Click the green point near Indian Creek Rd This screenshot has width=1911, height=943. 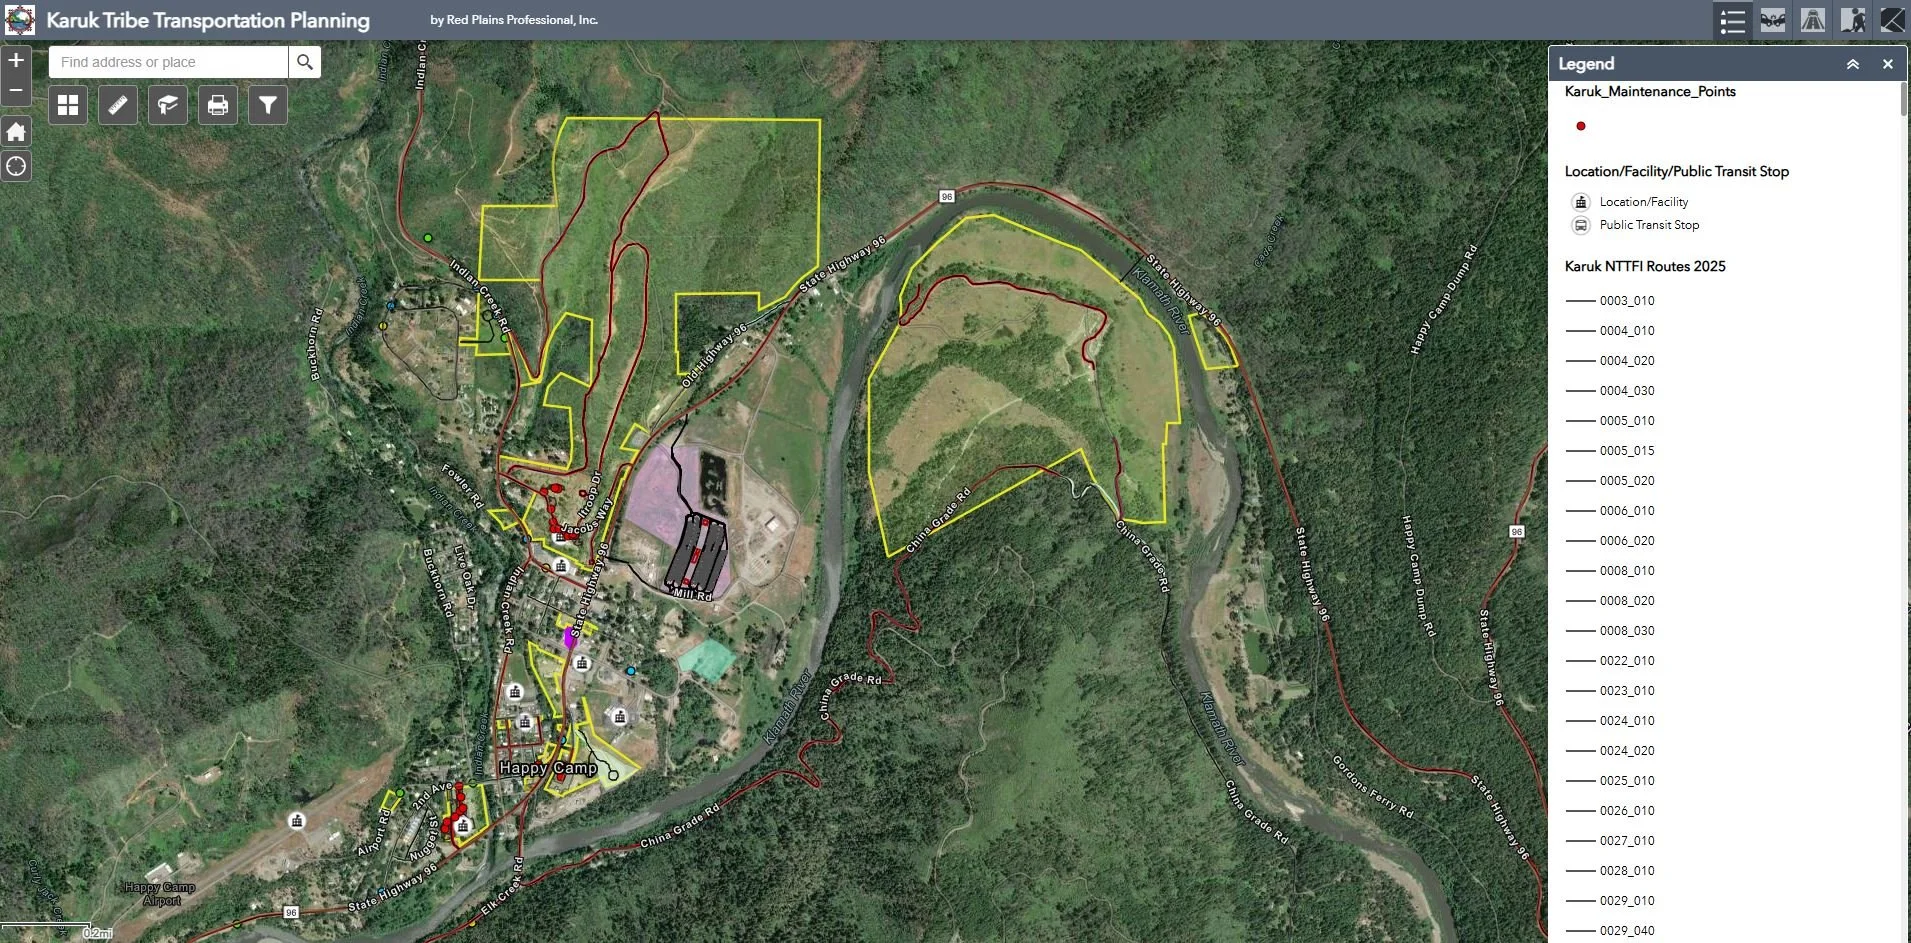428,238
